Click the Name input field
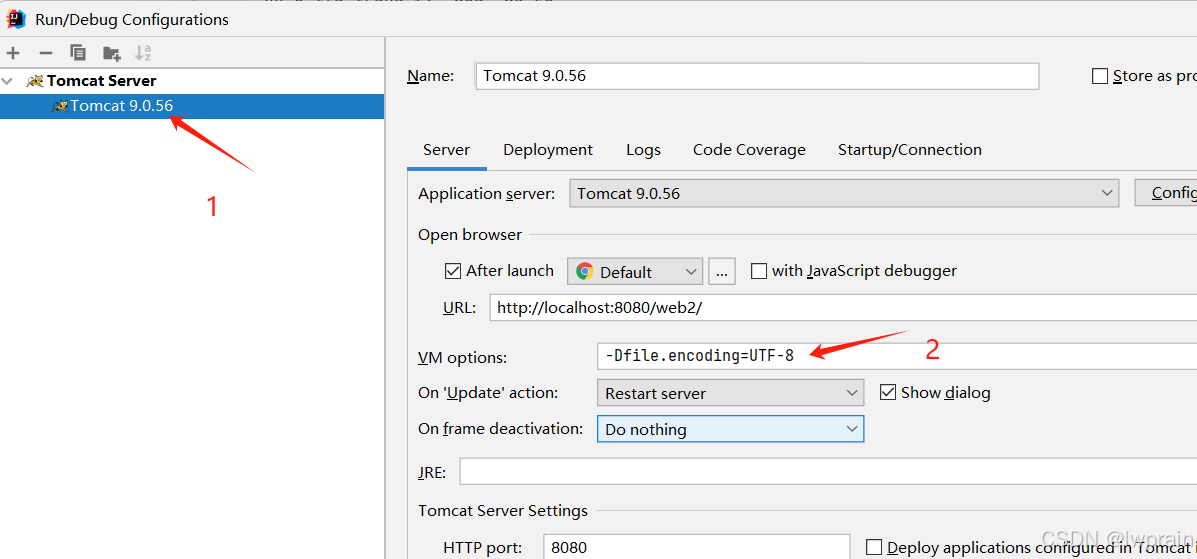The height and width of the screenshot is (559, 1197). pos(757,76)
